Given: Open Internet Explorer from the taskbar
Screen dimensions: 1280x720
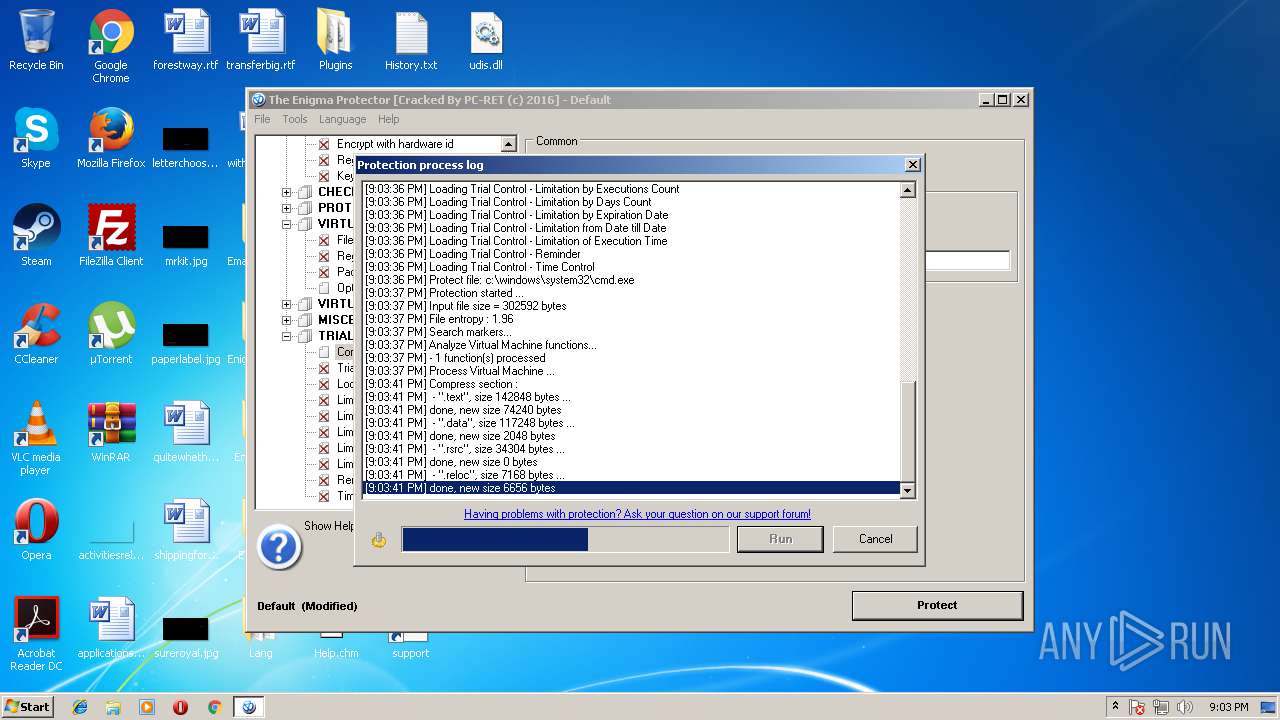Looking at the screenshot, I should [x=80, y=707].
